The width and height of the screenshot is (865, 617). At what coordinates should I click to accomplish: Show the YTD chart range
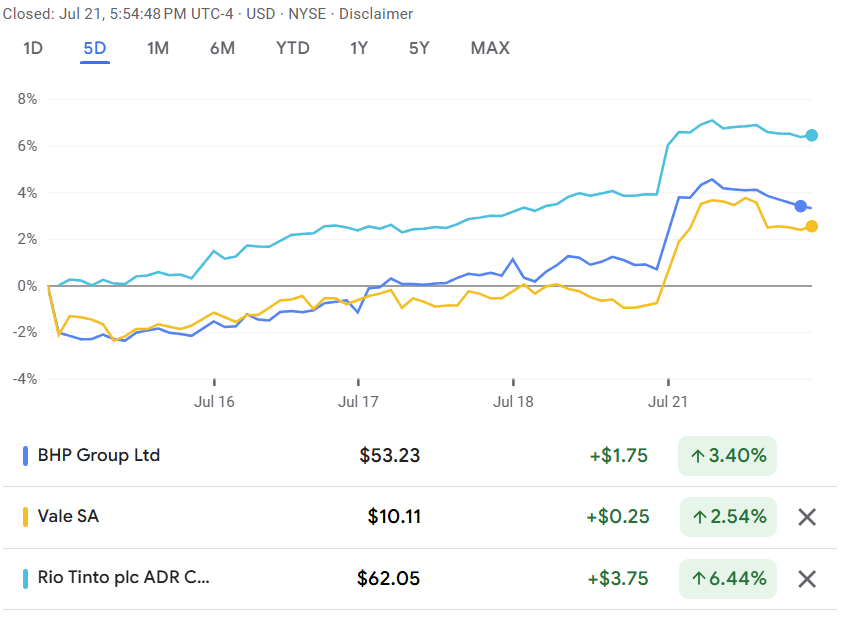[x=293, y=49]
